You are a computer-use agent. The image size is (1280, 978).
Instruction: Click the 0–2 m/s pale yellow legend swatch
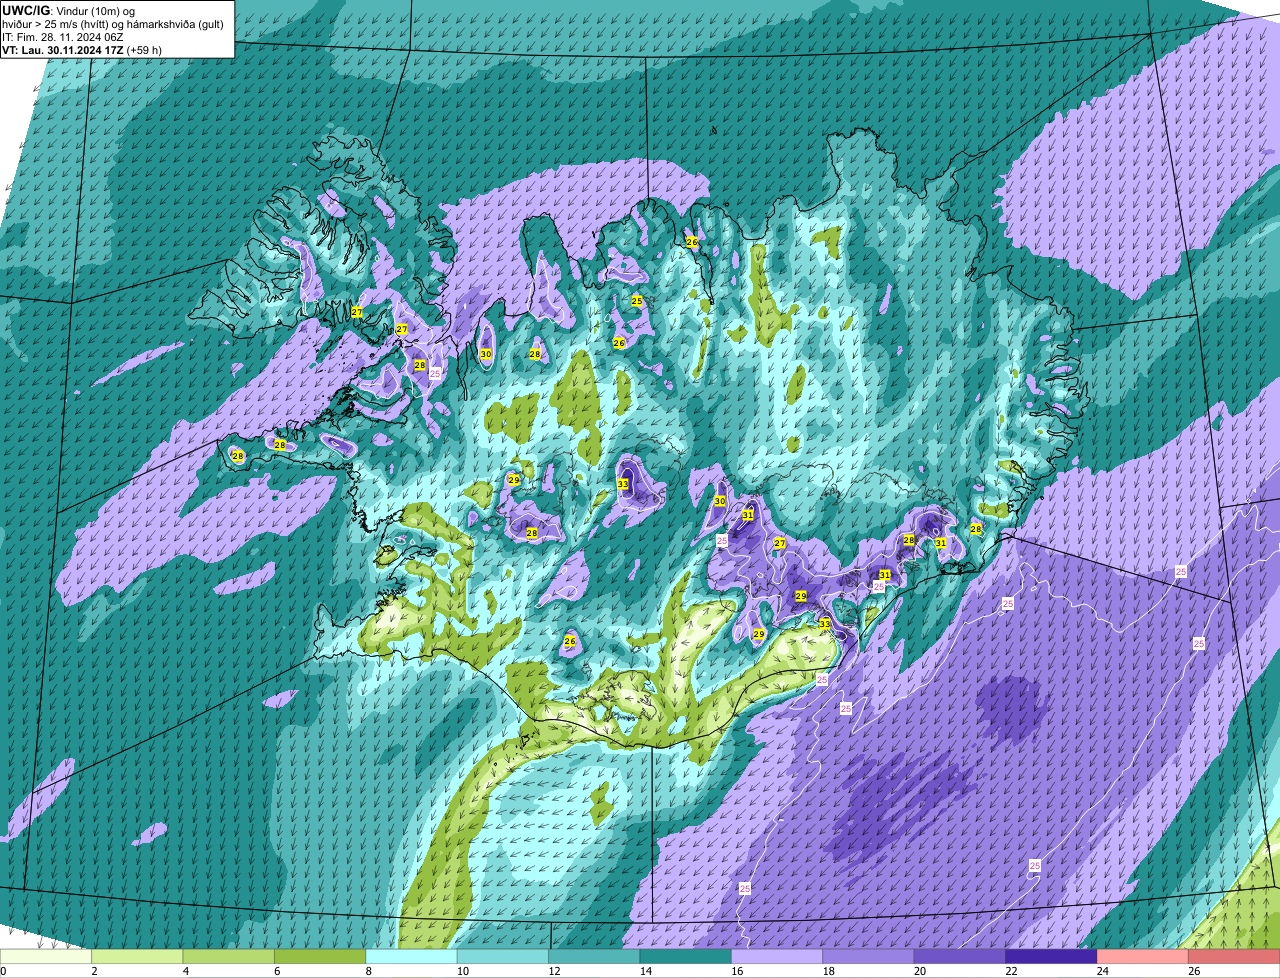[x=46, y=956]
